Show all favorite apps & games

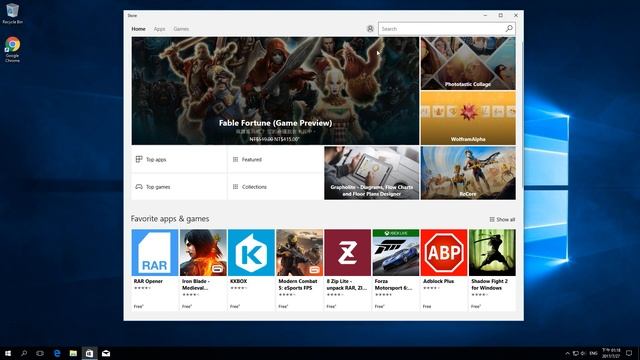pos(502,220)
